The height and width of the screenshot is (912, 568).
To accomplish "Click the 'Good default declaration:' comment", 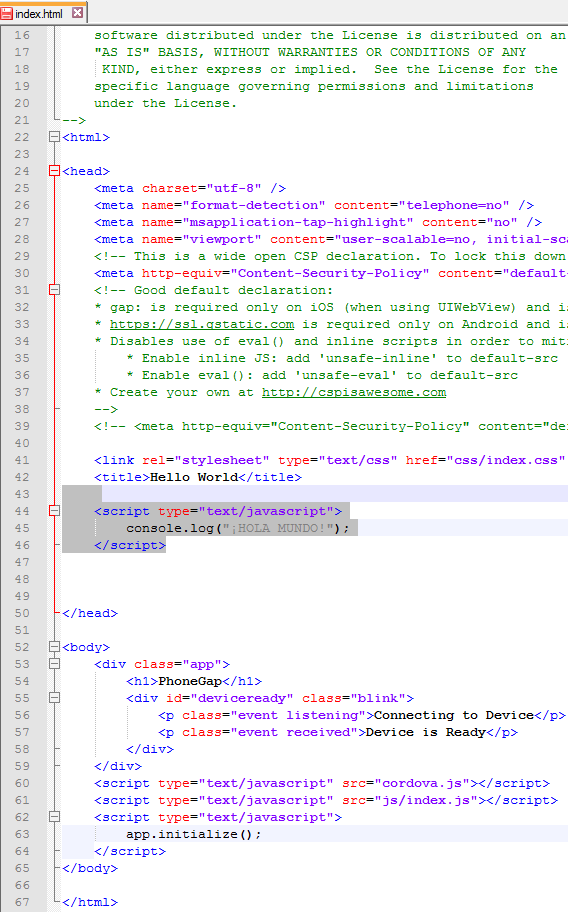I will pos(234,290).
